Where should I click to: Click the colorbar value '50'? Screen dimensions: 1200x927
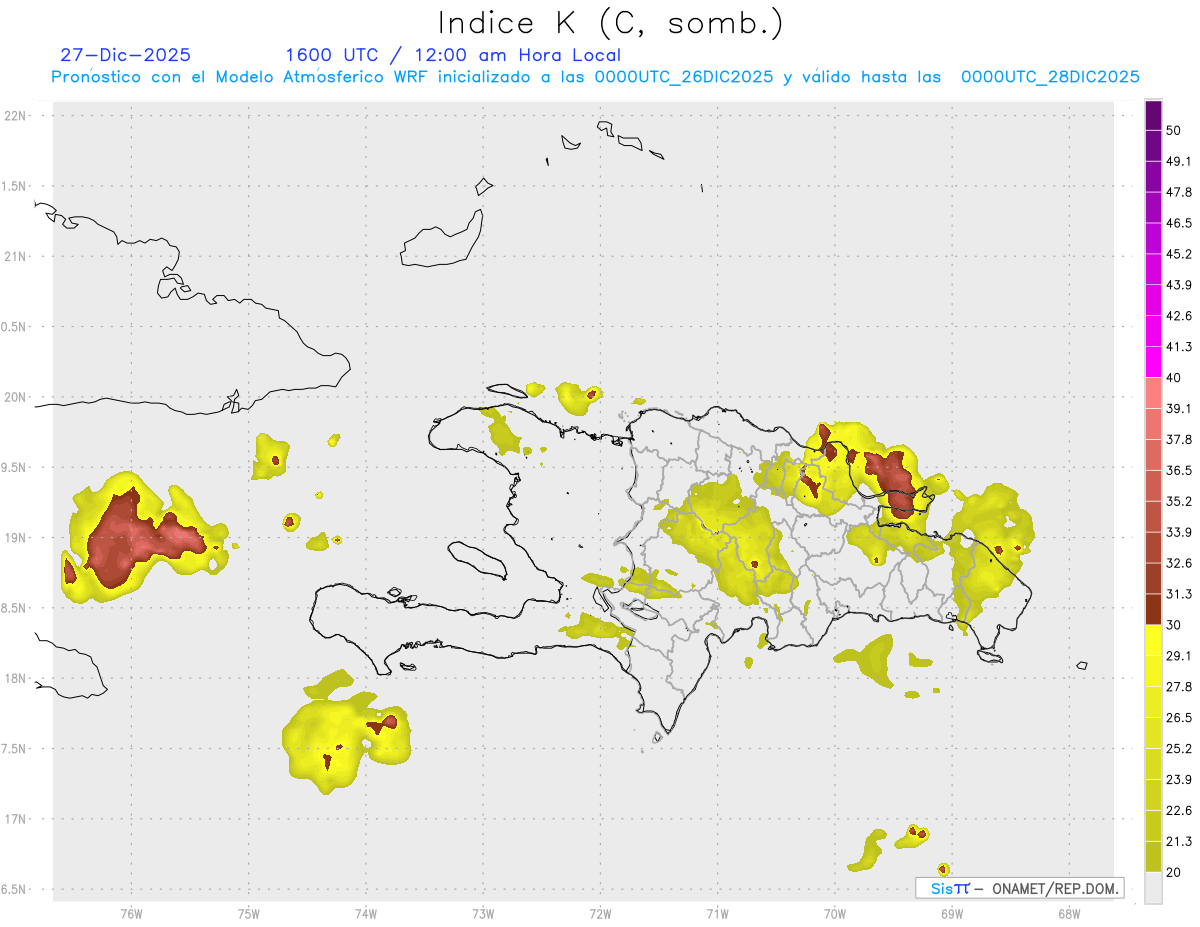click(1173, 131)
